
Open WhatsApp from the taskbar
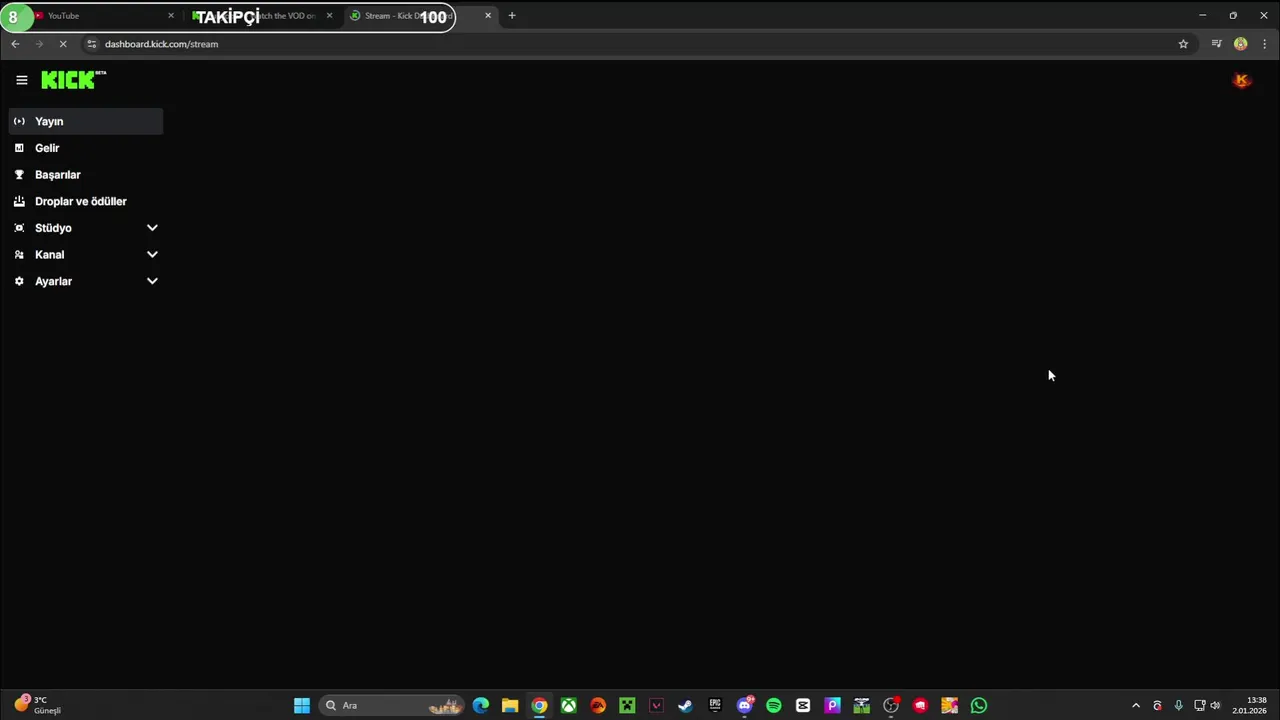(979, 706)
